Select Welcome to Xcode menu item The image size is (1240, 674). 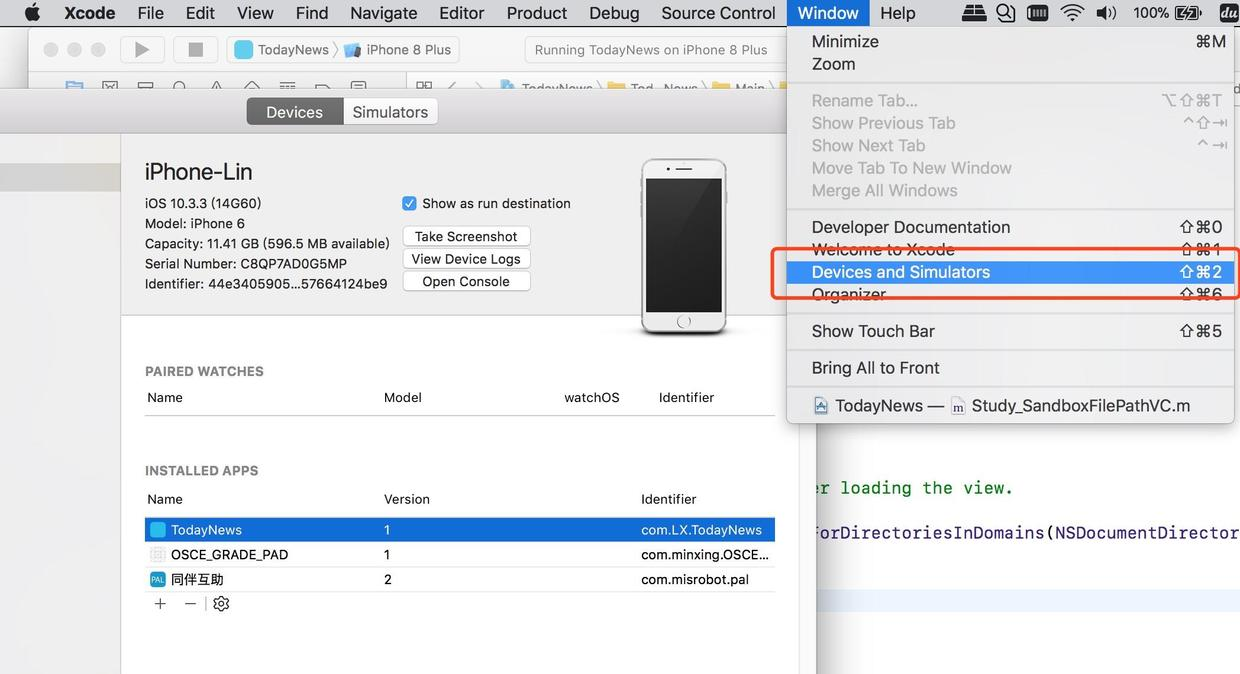[x=1010, y=250]
